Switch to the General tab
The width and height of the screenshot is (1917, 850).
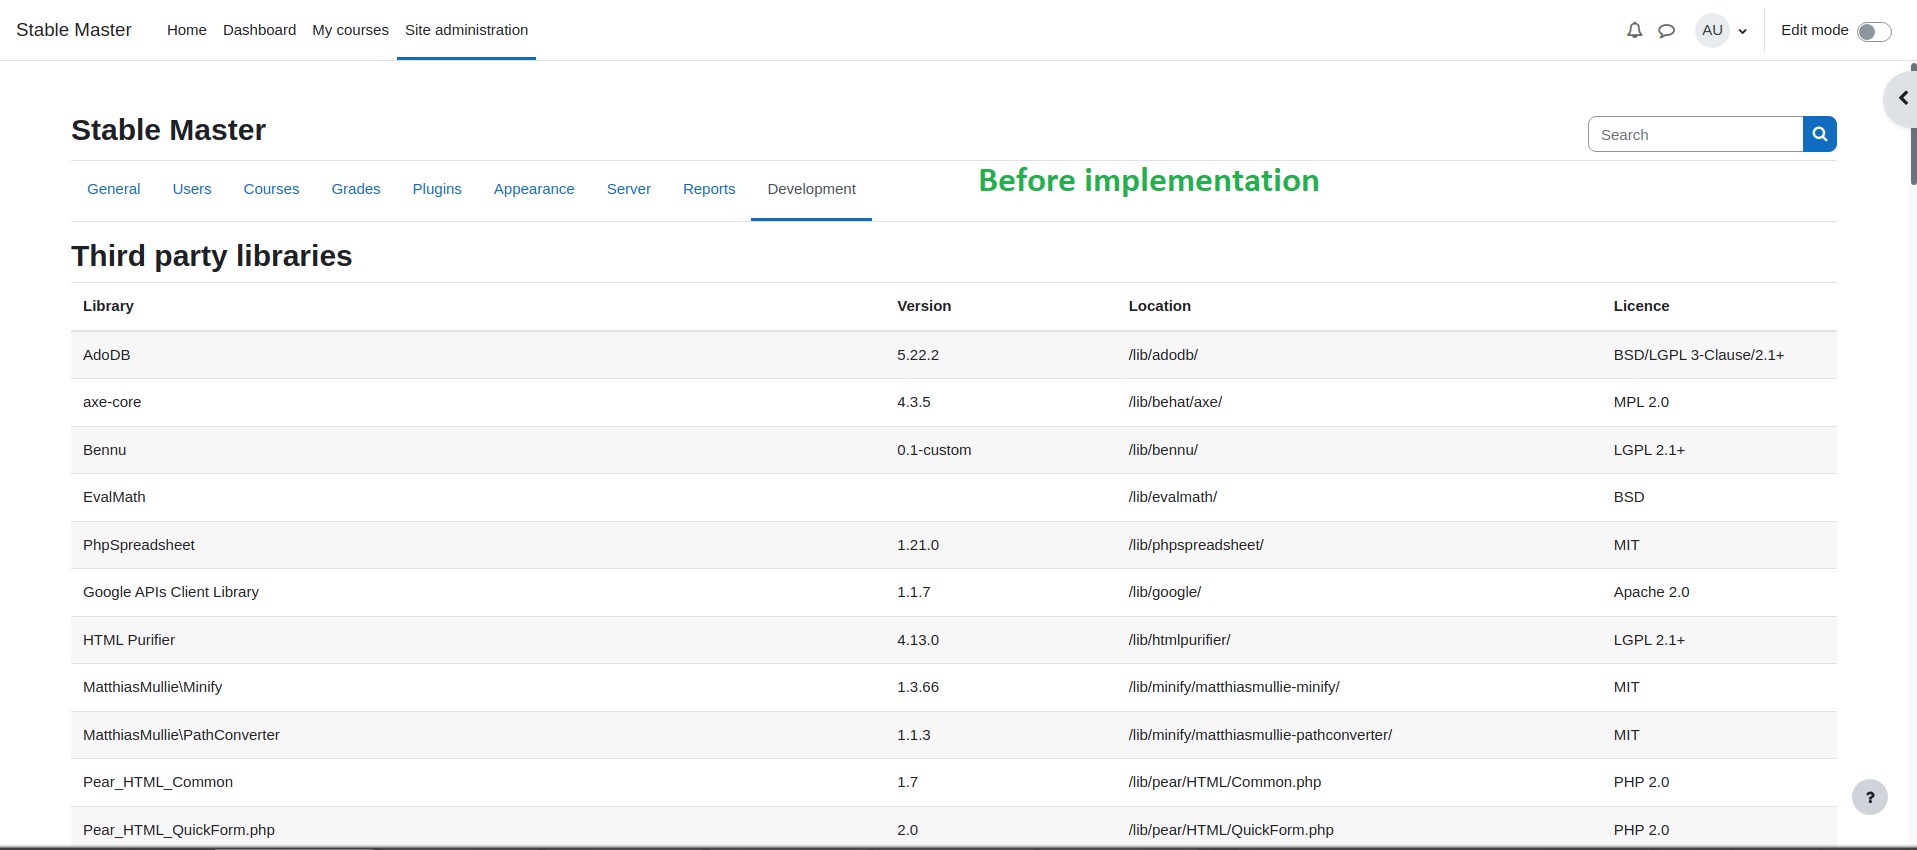113,189
